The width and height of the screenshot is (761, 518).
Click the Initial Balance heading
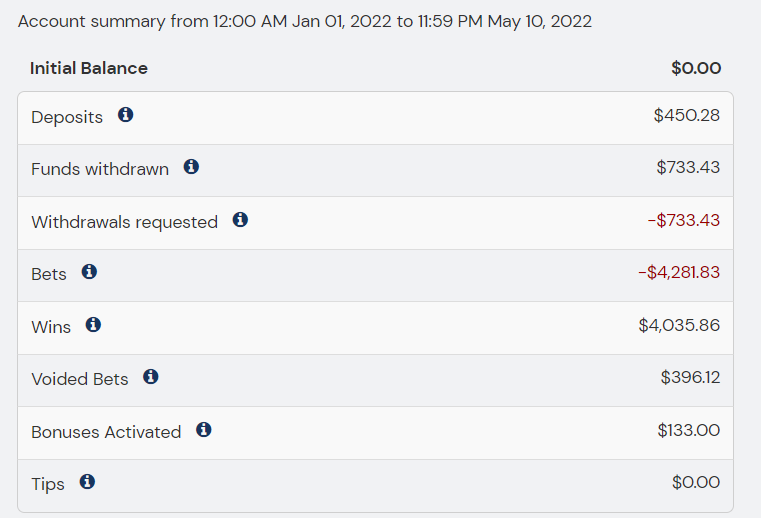(x=89, y=68)
